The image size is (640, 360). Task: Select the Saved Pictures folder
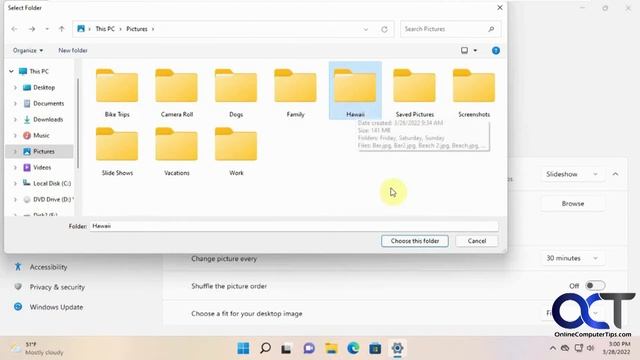pos(414,93)
